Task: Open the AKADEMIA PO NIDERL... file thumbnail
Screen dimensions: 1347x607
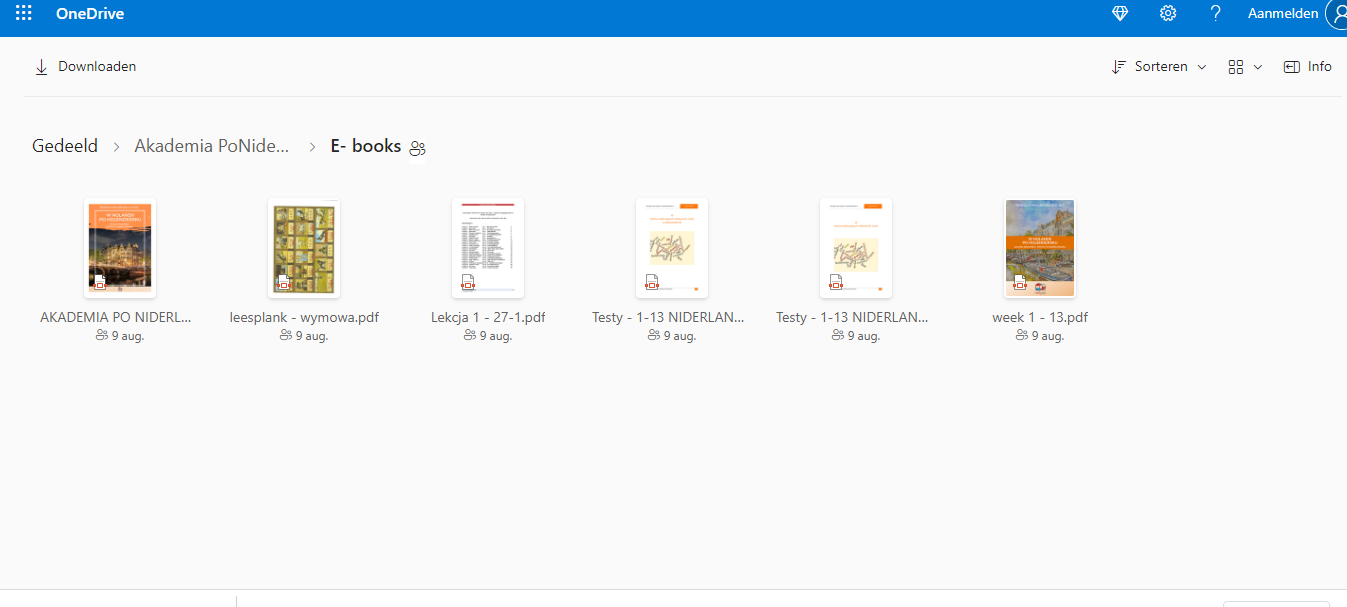Action: (x=120, y=248)
